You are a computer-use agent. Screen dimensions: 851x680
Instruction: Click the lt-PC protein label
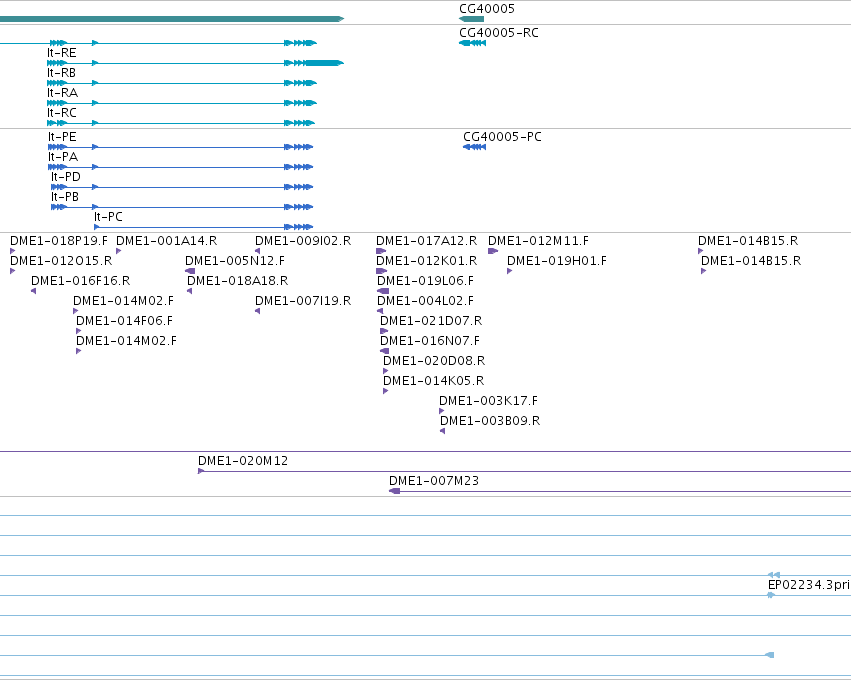(x=108, y=217)
